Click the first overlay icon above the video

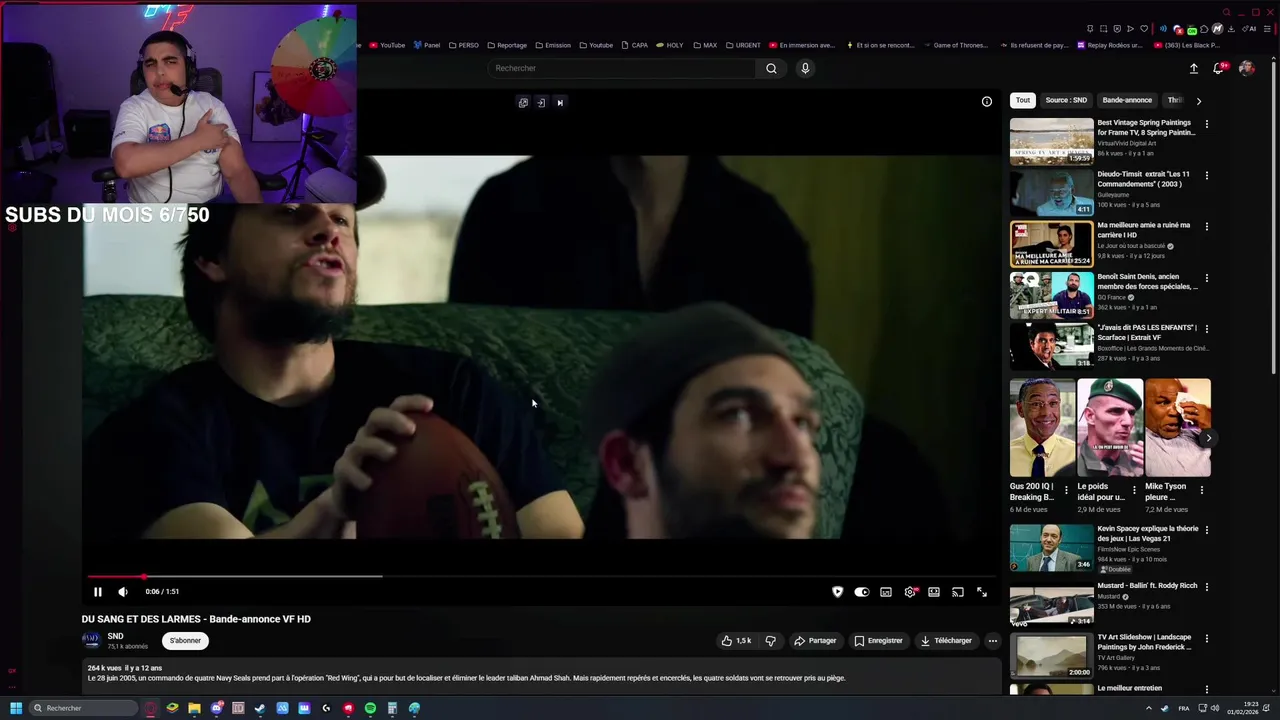coord(523,102)
